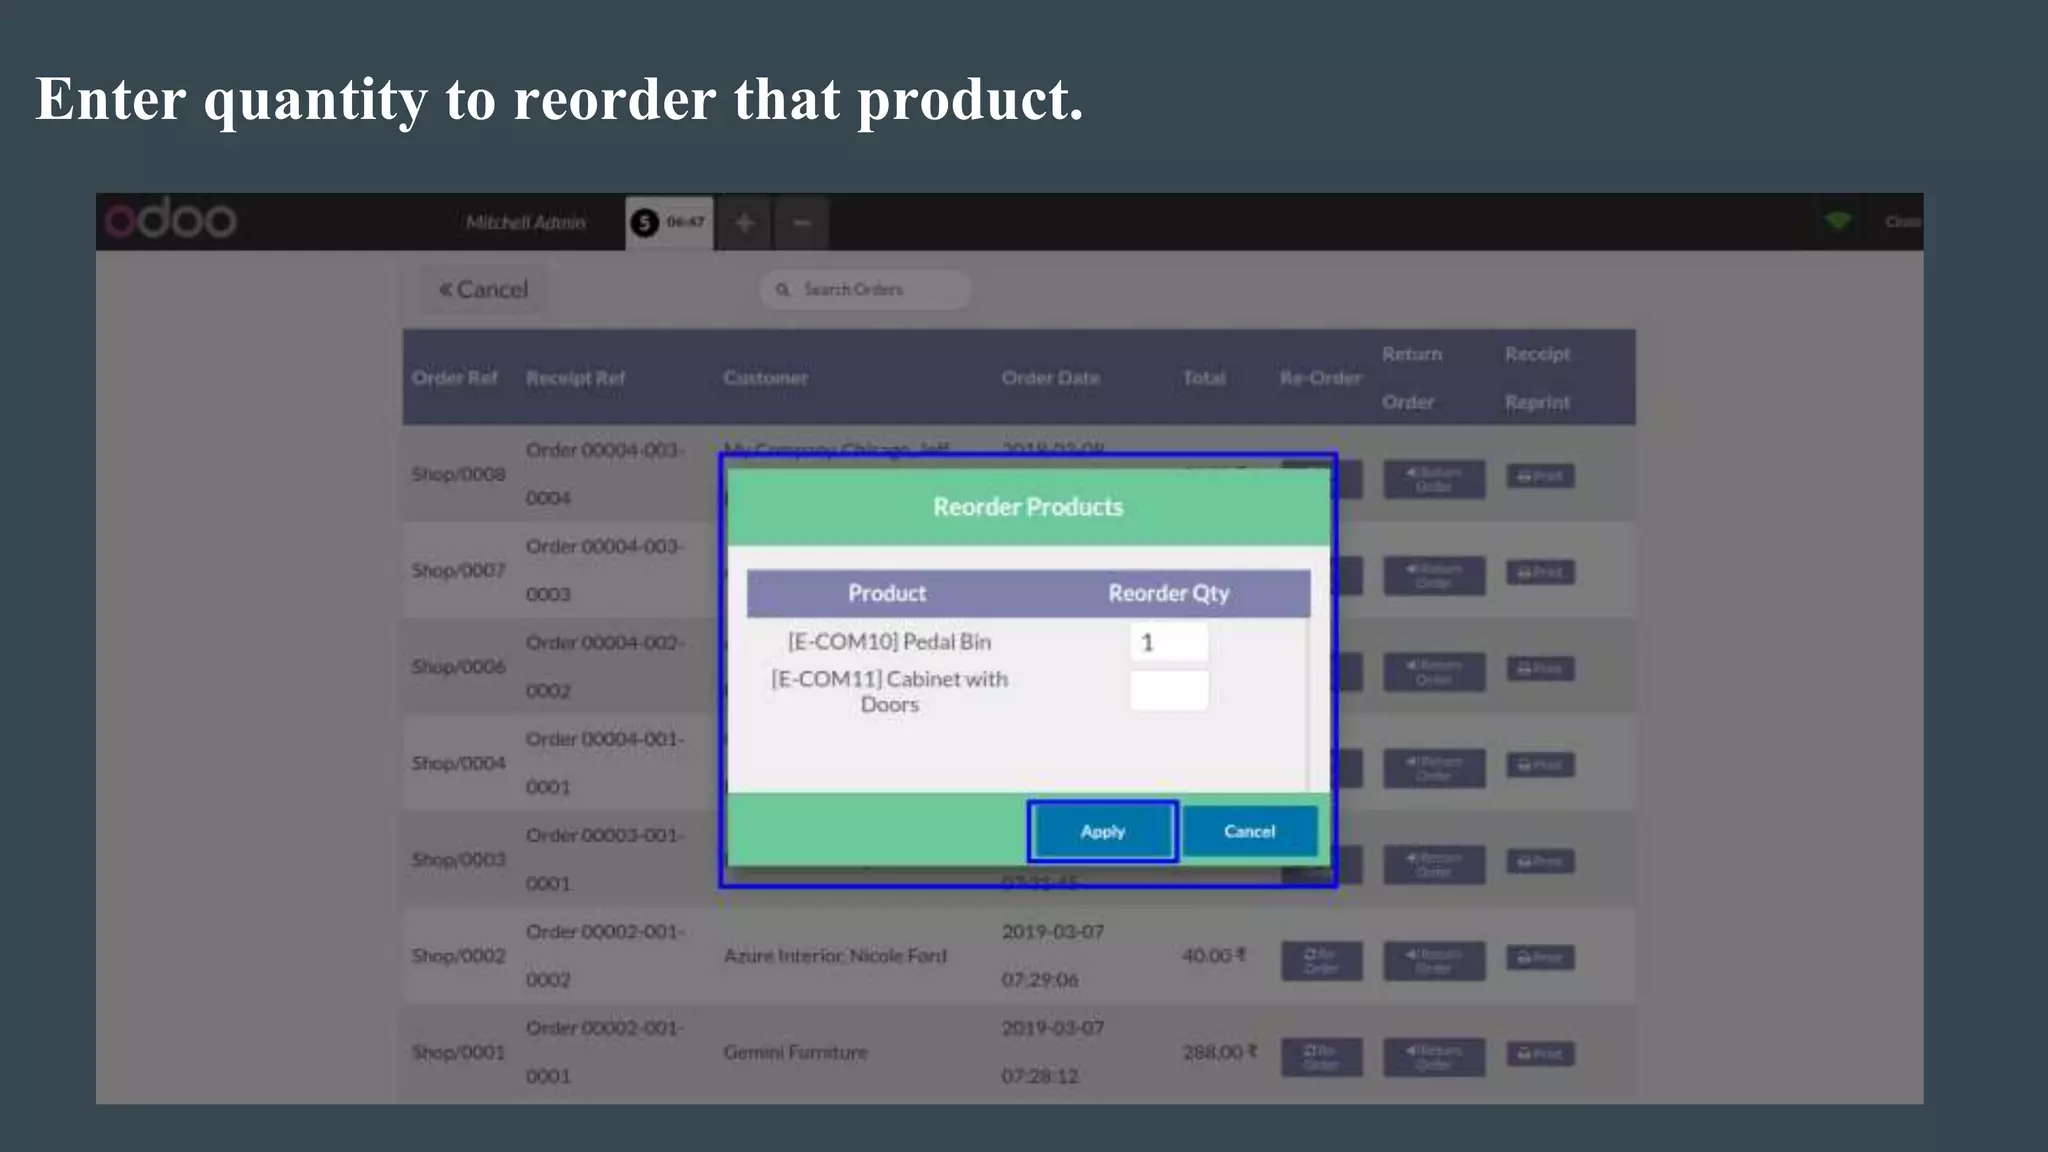The image size is (2048, 1152).
Task: Print receipt for Shop/0008
Action: tap(1540, 476)
